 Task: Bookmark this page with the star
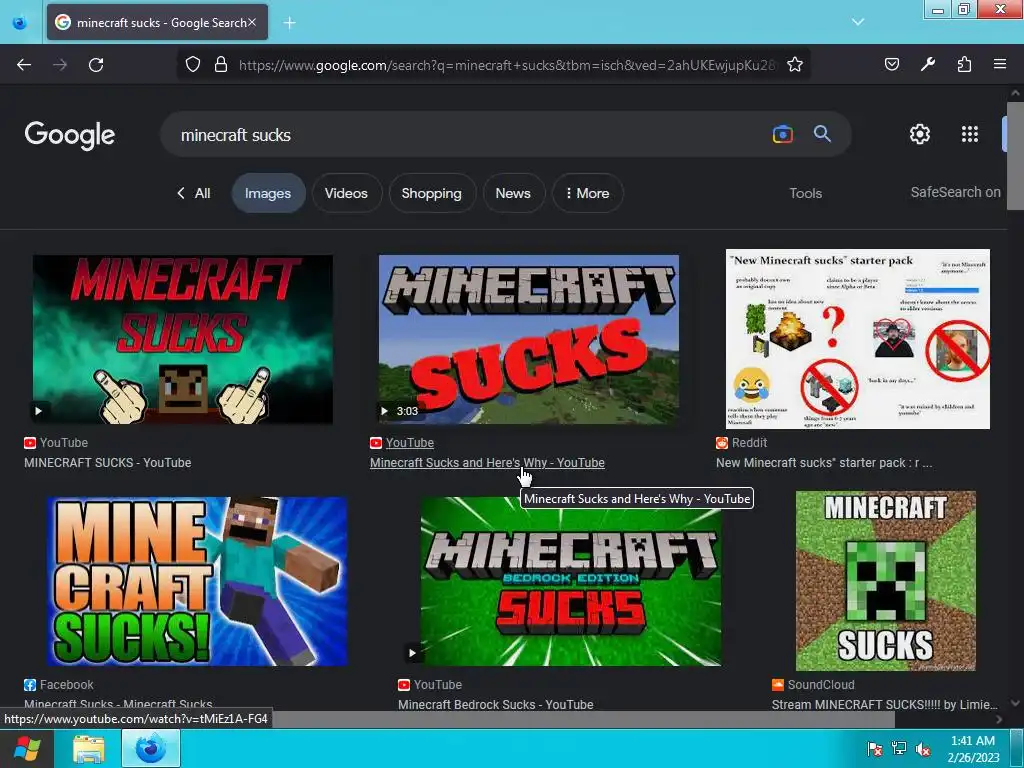pos(795,64)
